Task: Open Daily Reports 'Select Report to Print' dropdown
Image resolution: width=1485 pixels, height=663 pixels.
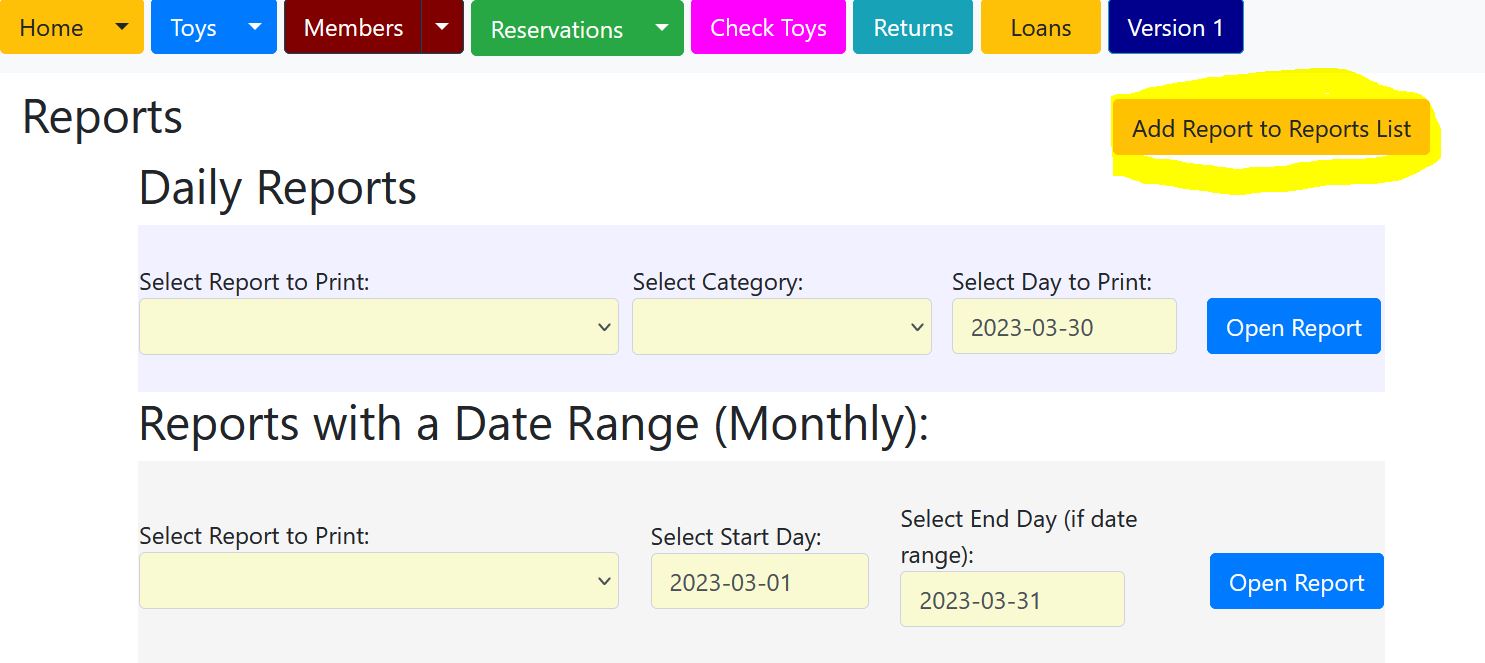Action: click(378, 327)
